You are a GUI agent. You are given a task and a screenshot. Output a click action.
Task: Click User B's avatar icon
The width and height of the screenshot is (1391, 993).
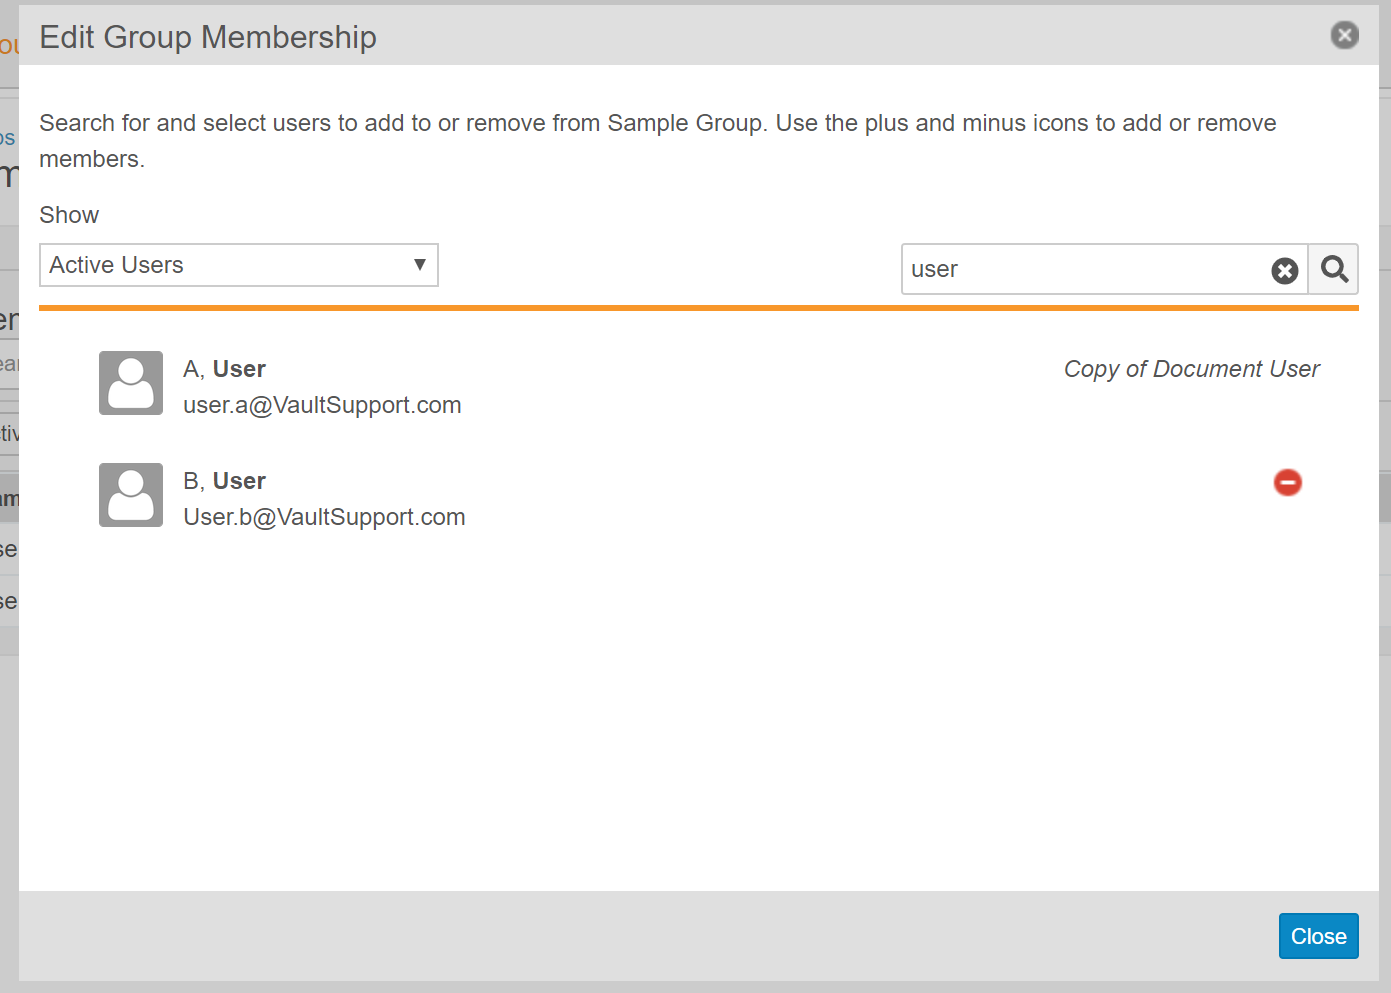pyautogui.click(x=131, y=495)
